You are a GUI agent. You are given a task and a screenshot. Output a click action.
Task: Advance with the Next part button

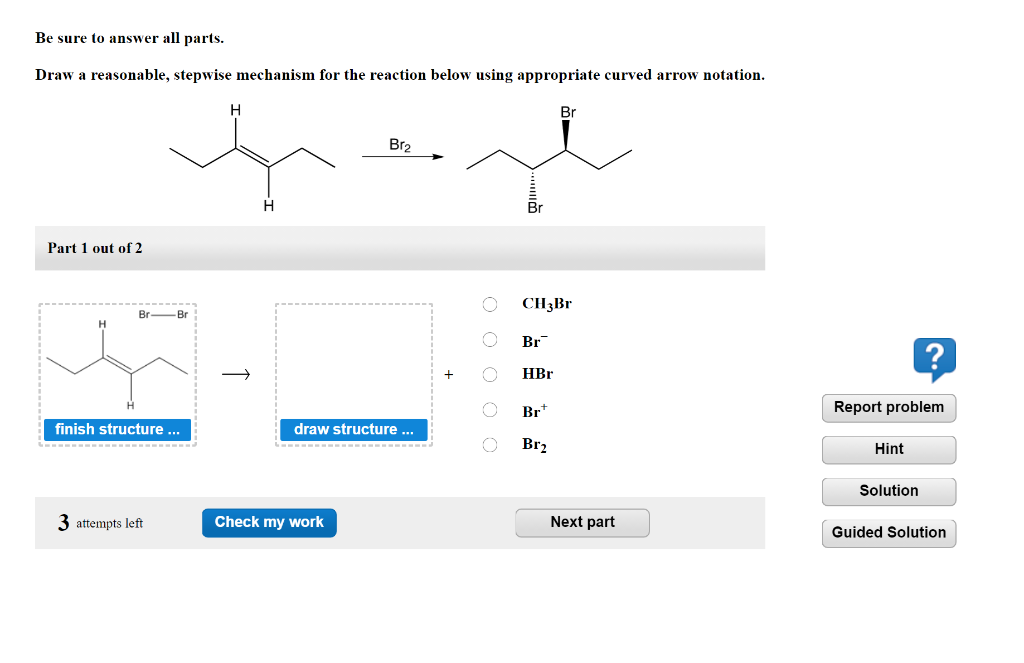click(x=582, y=522)
